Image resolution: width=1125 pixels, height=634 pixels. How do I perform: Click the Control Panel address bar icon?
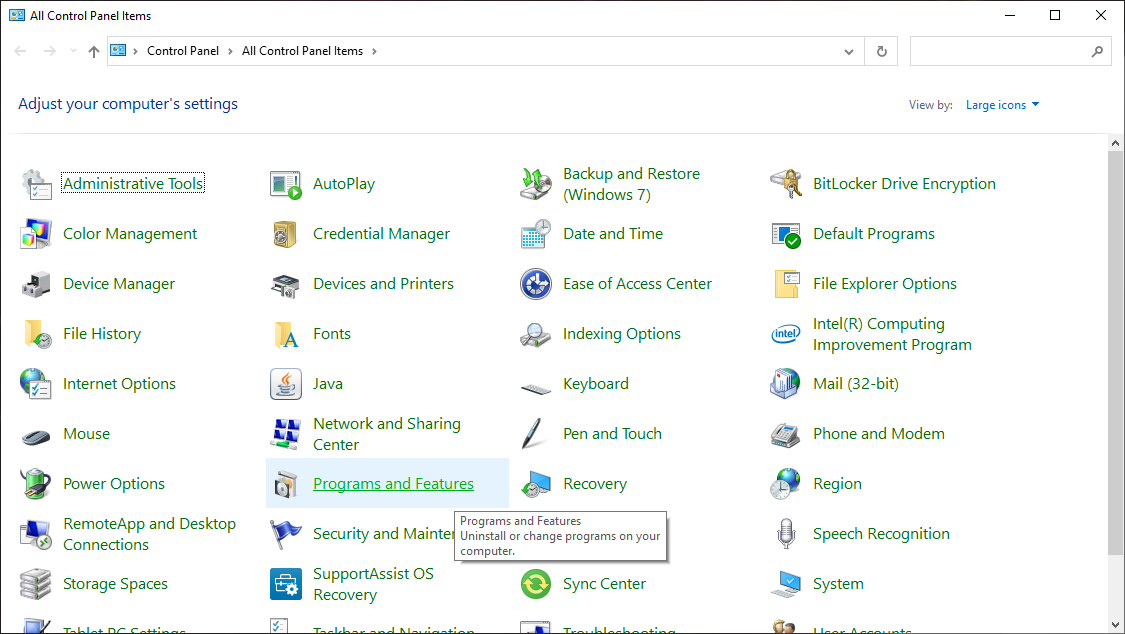118,51
